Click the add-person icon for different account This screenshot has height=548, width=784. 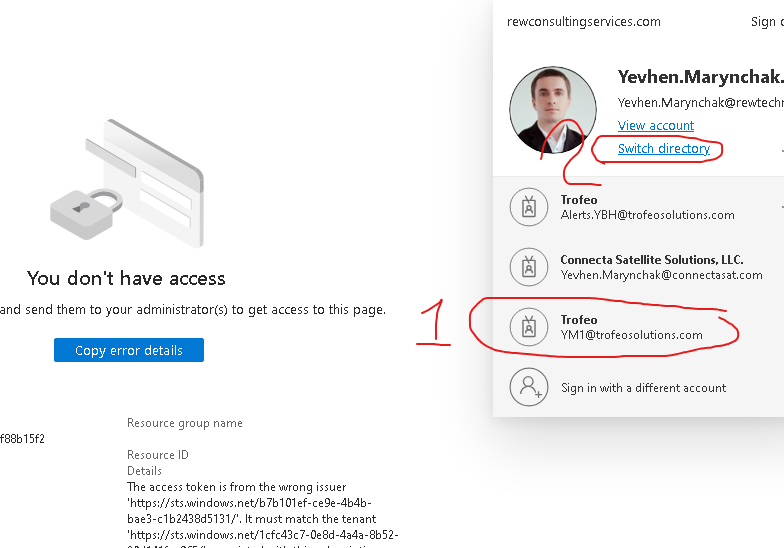pos(529,387)
